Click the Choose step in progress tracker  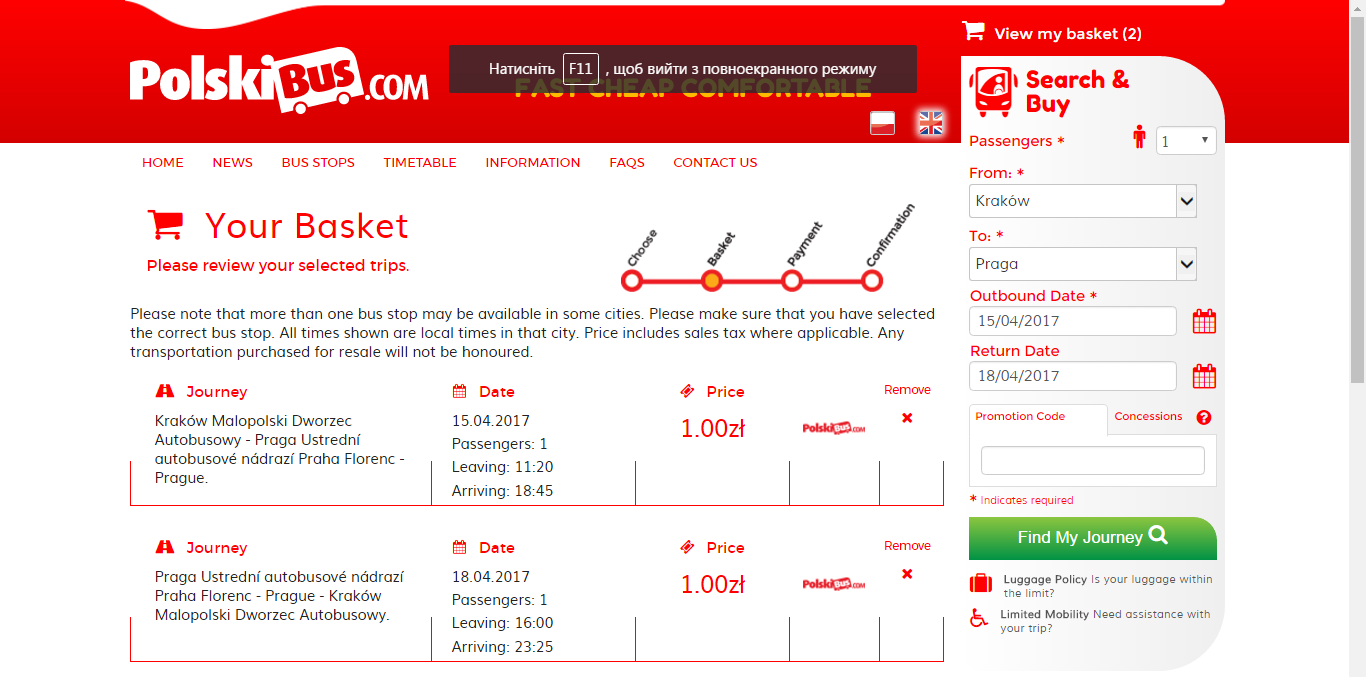click(632, 281)
